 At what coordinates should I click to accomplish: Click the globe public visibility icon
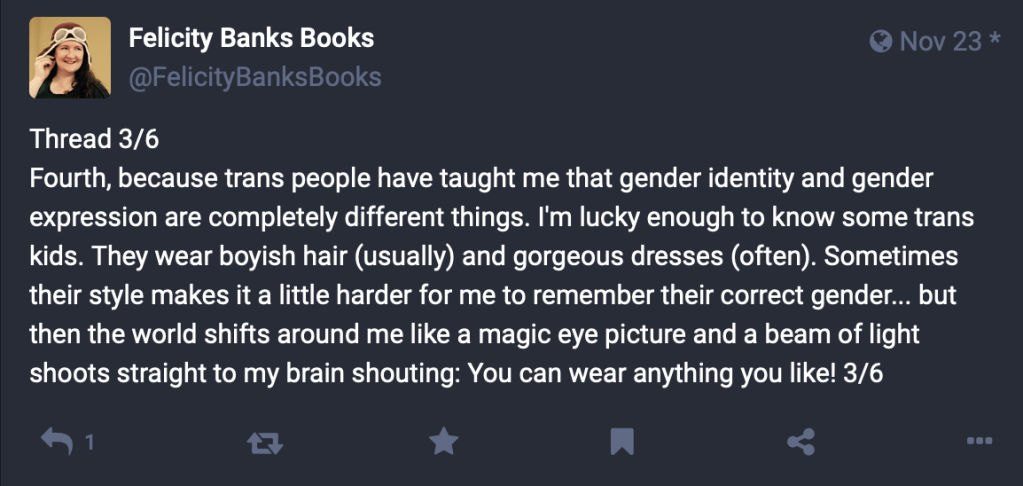(x=881, y=41)
